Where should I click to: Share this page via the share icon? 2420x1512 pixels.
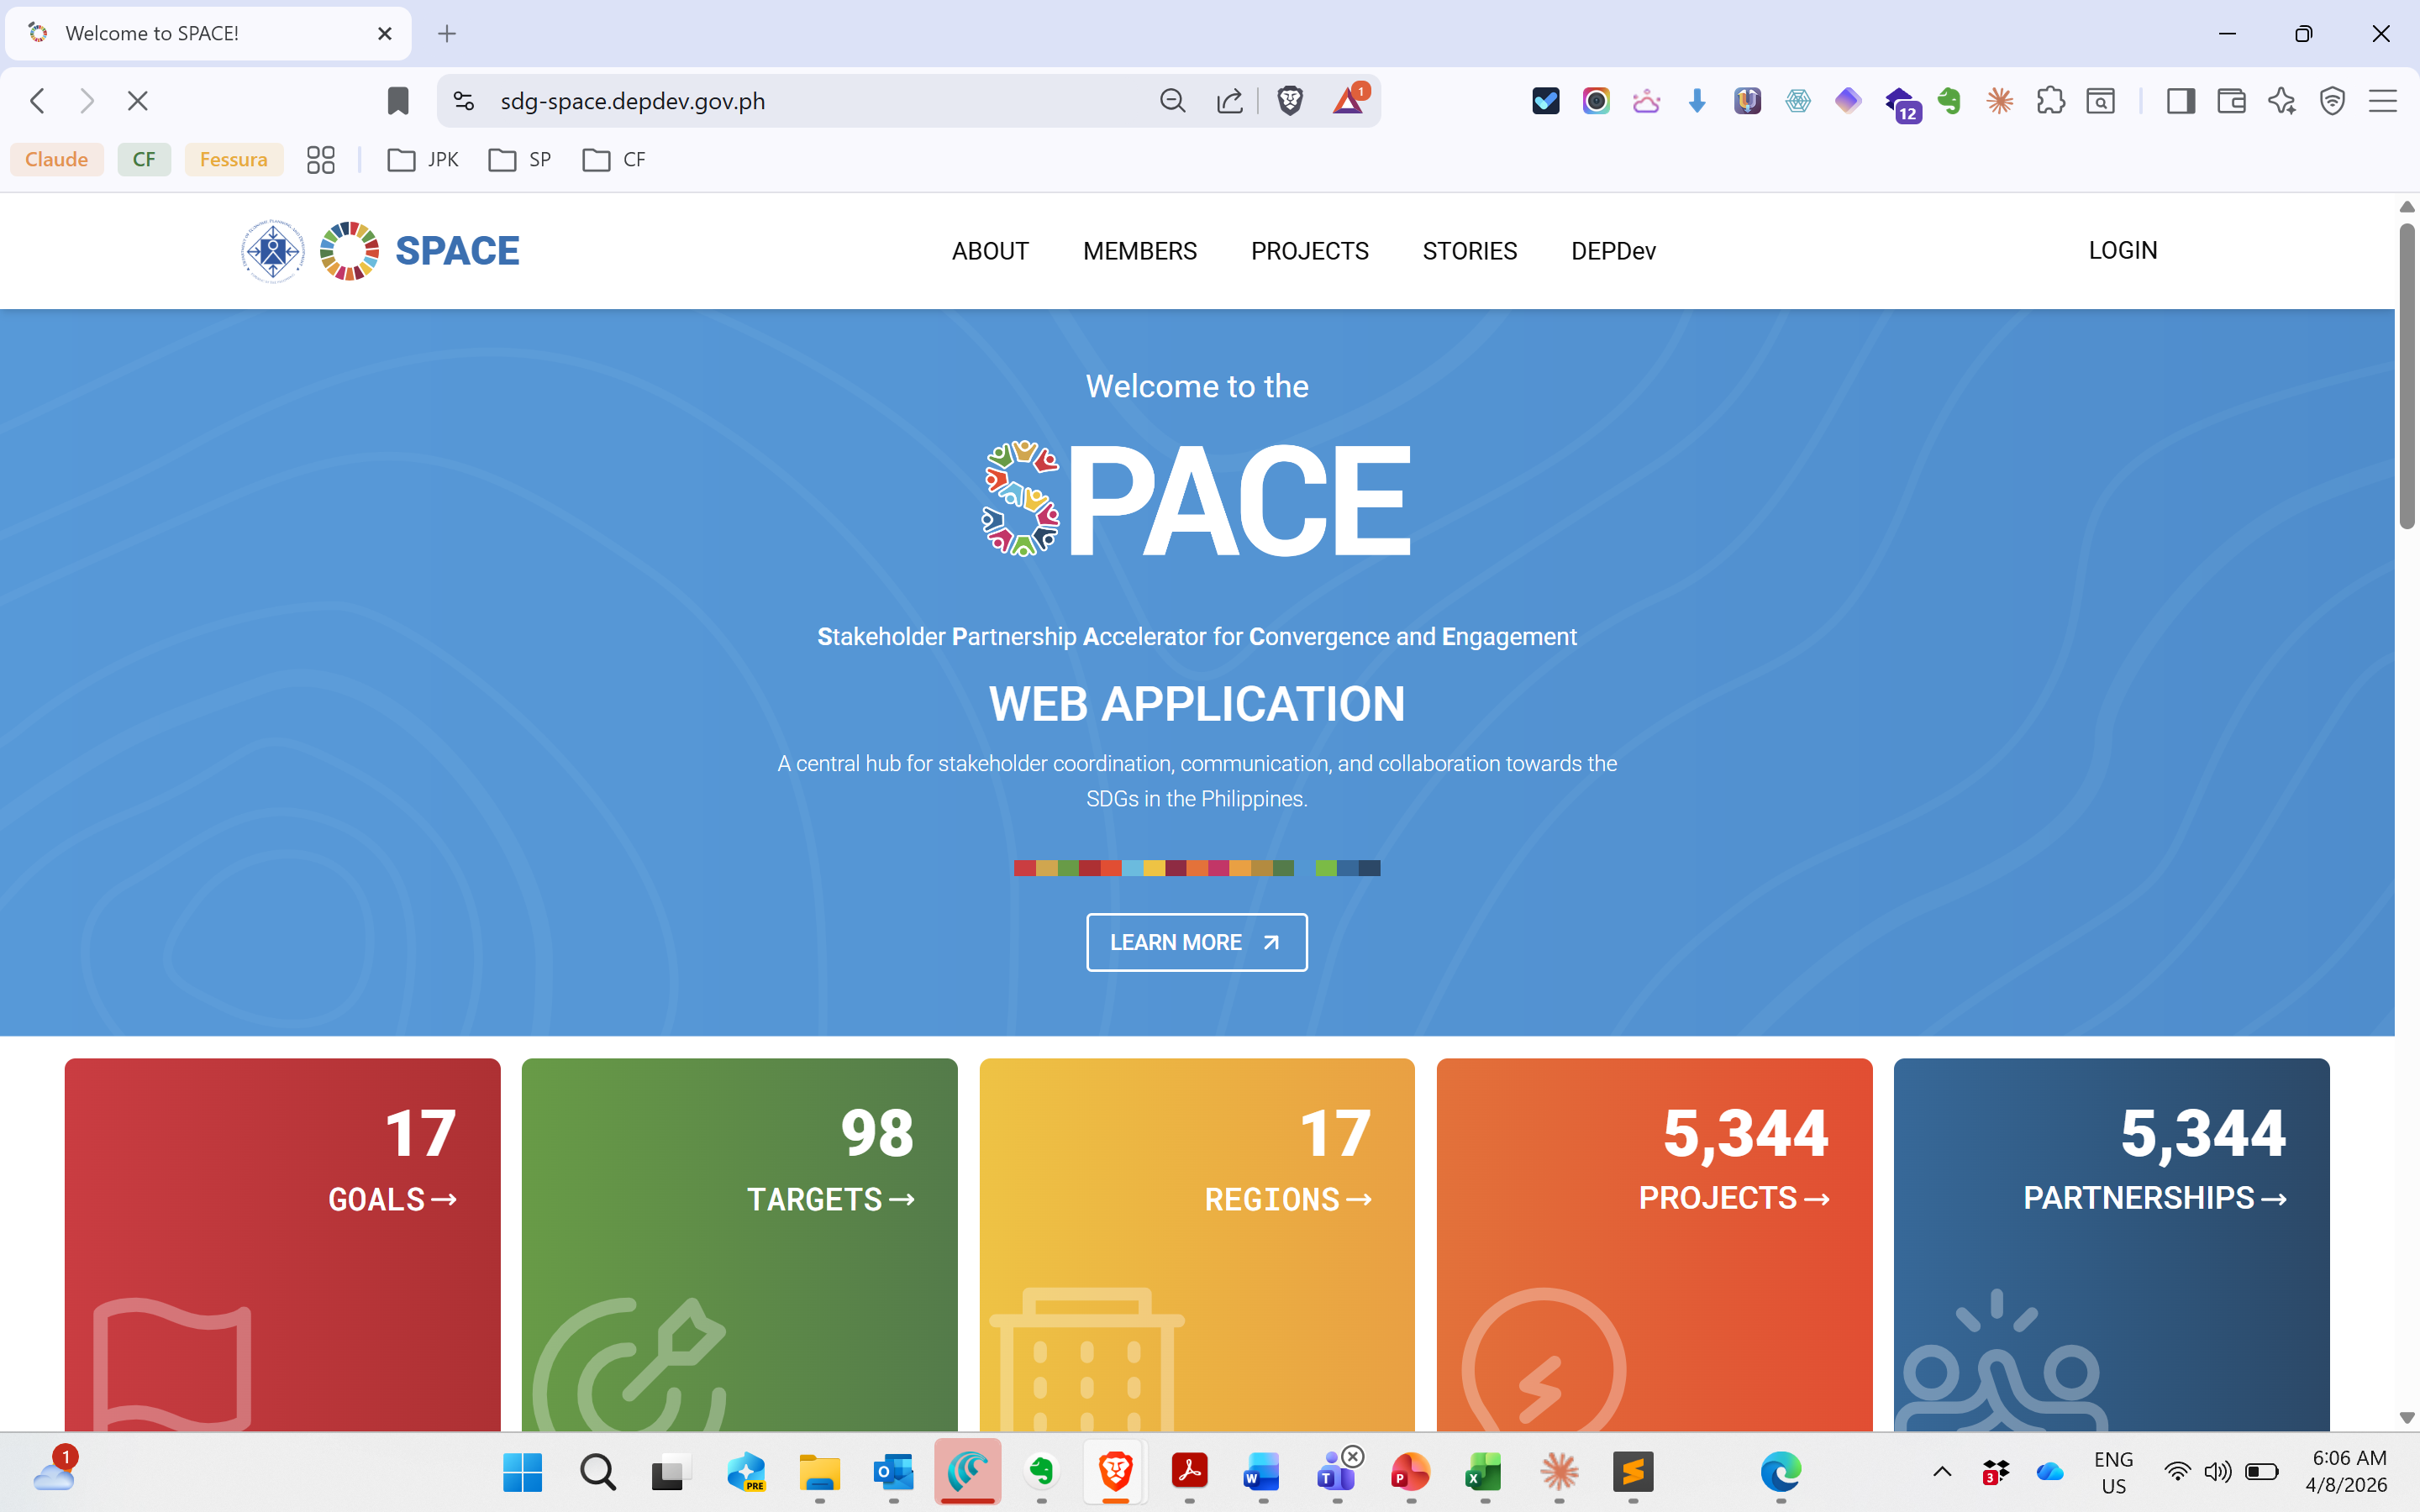[1230, 101]
